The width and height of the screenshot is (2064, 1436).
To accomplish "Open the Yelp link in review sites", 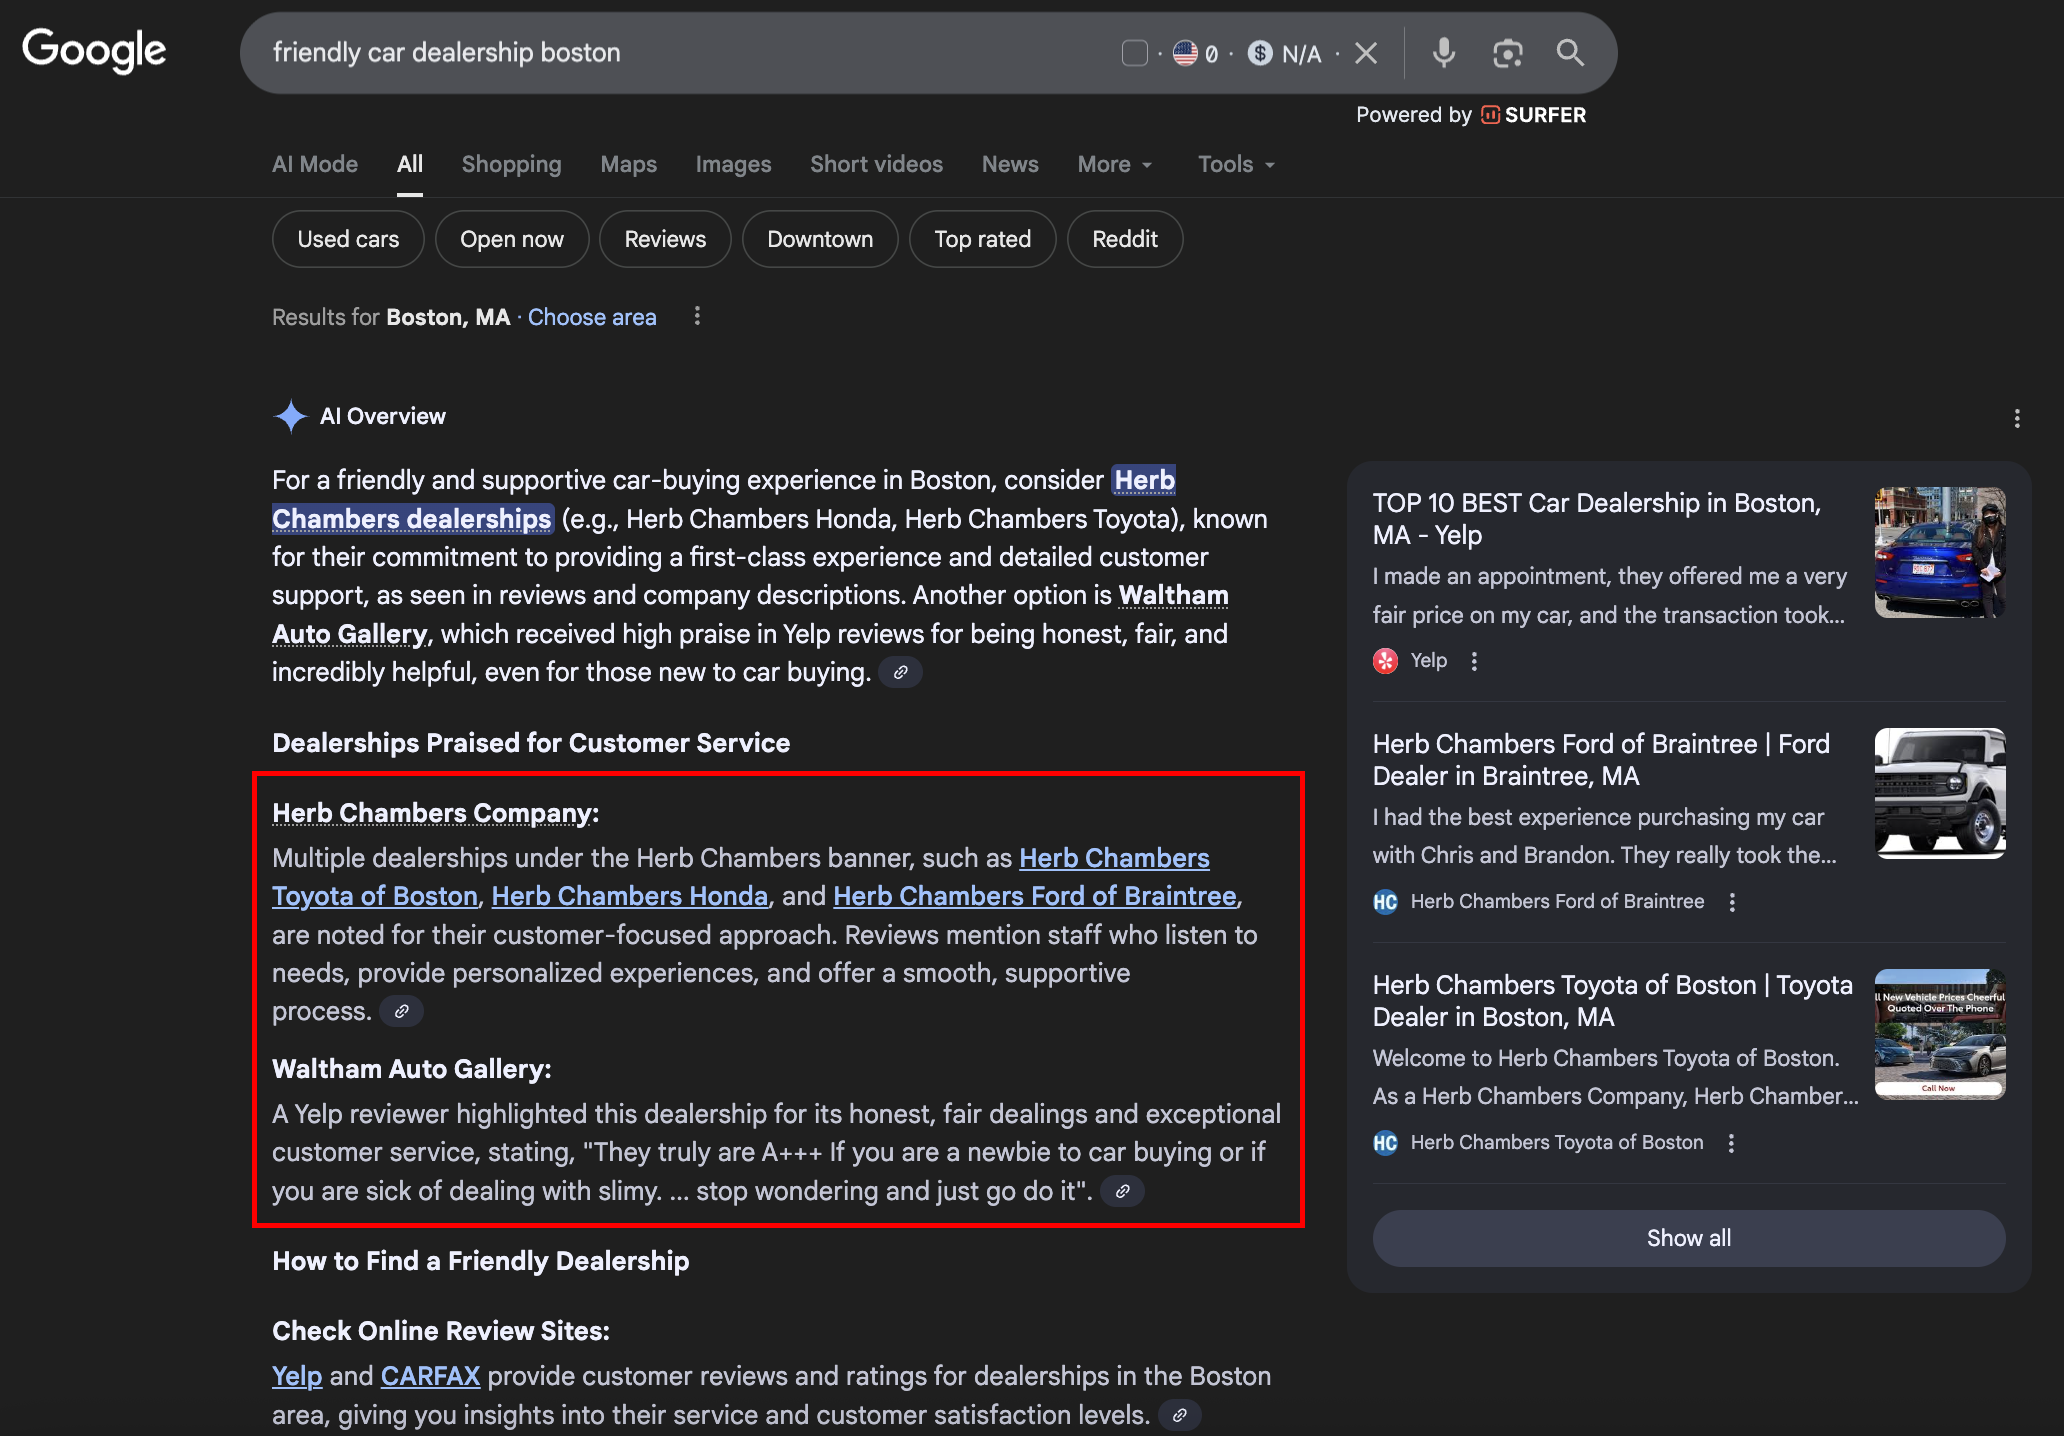I will [x=297, y=1376].
